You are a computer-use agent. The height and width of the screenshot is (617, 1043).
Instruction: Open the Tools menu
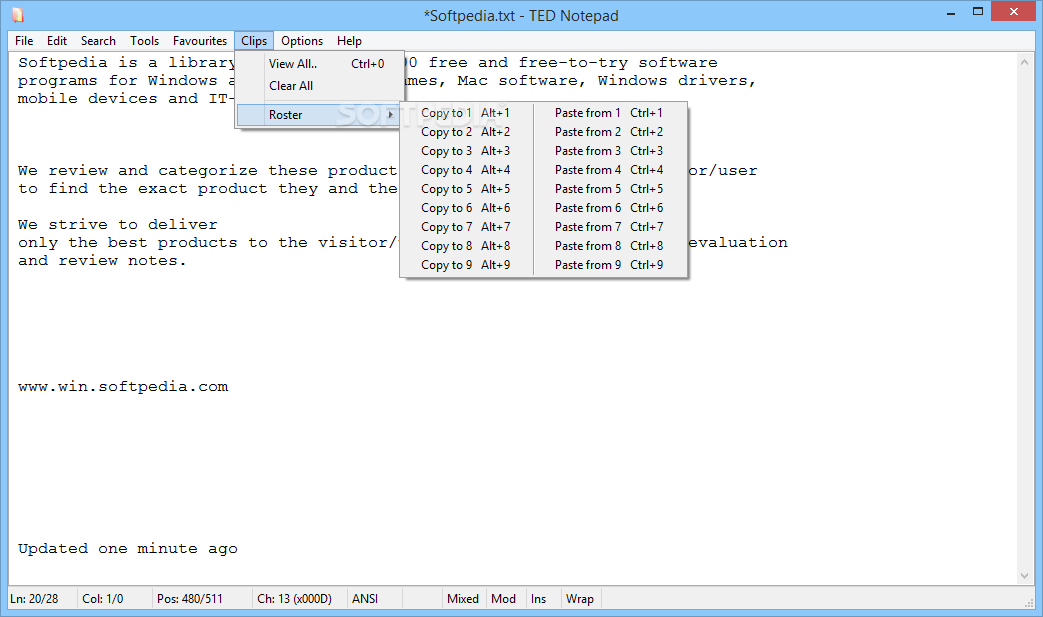[x=144, y=41]
